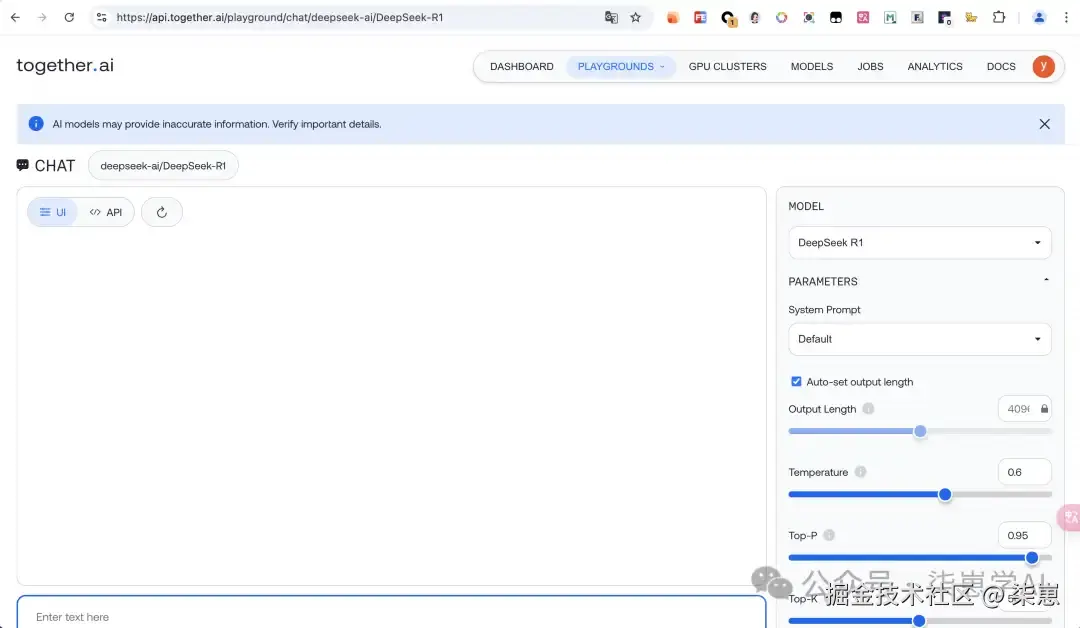Open the DOCS nav item
Viewport: 1080px width, 628px height.
point(1001,67)
